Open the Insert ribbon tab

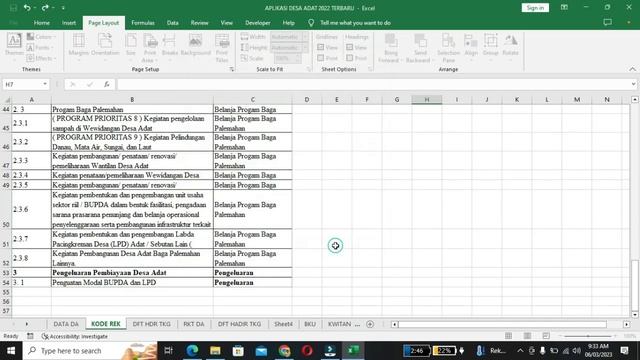click(x=69, y=23)
